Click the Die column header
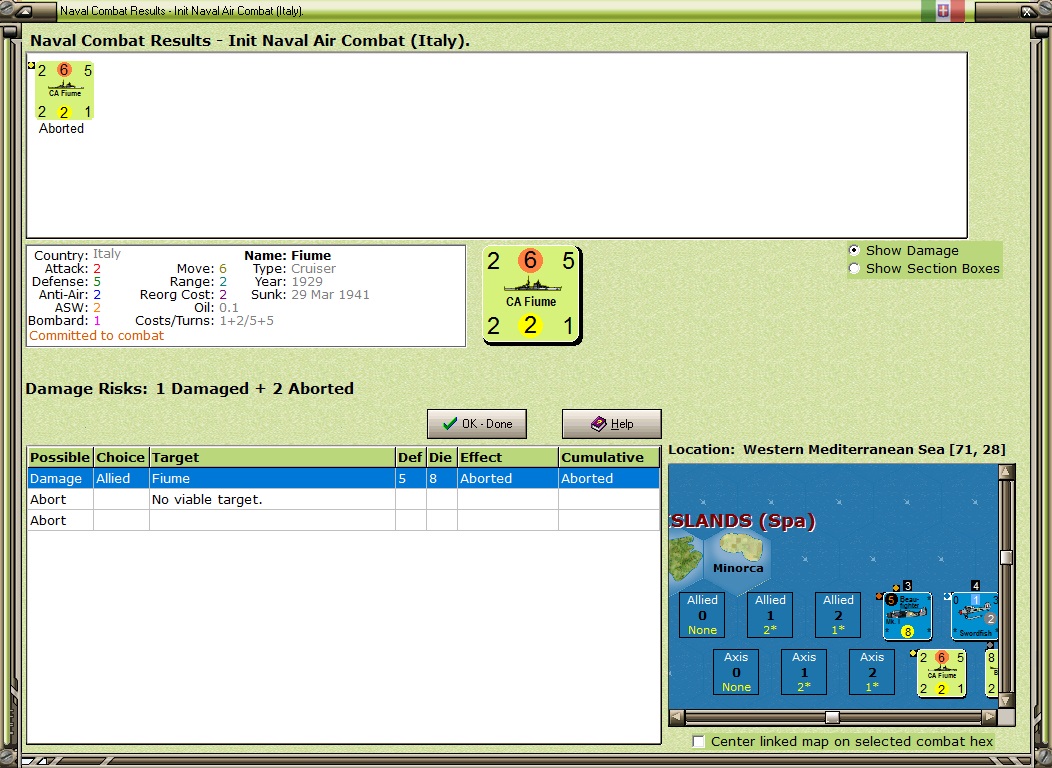This screenshot has height=768, width=1052. [441, 457]
